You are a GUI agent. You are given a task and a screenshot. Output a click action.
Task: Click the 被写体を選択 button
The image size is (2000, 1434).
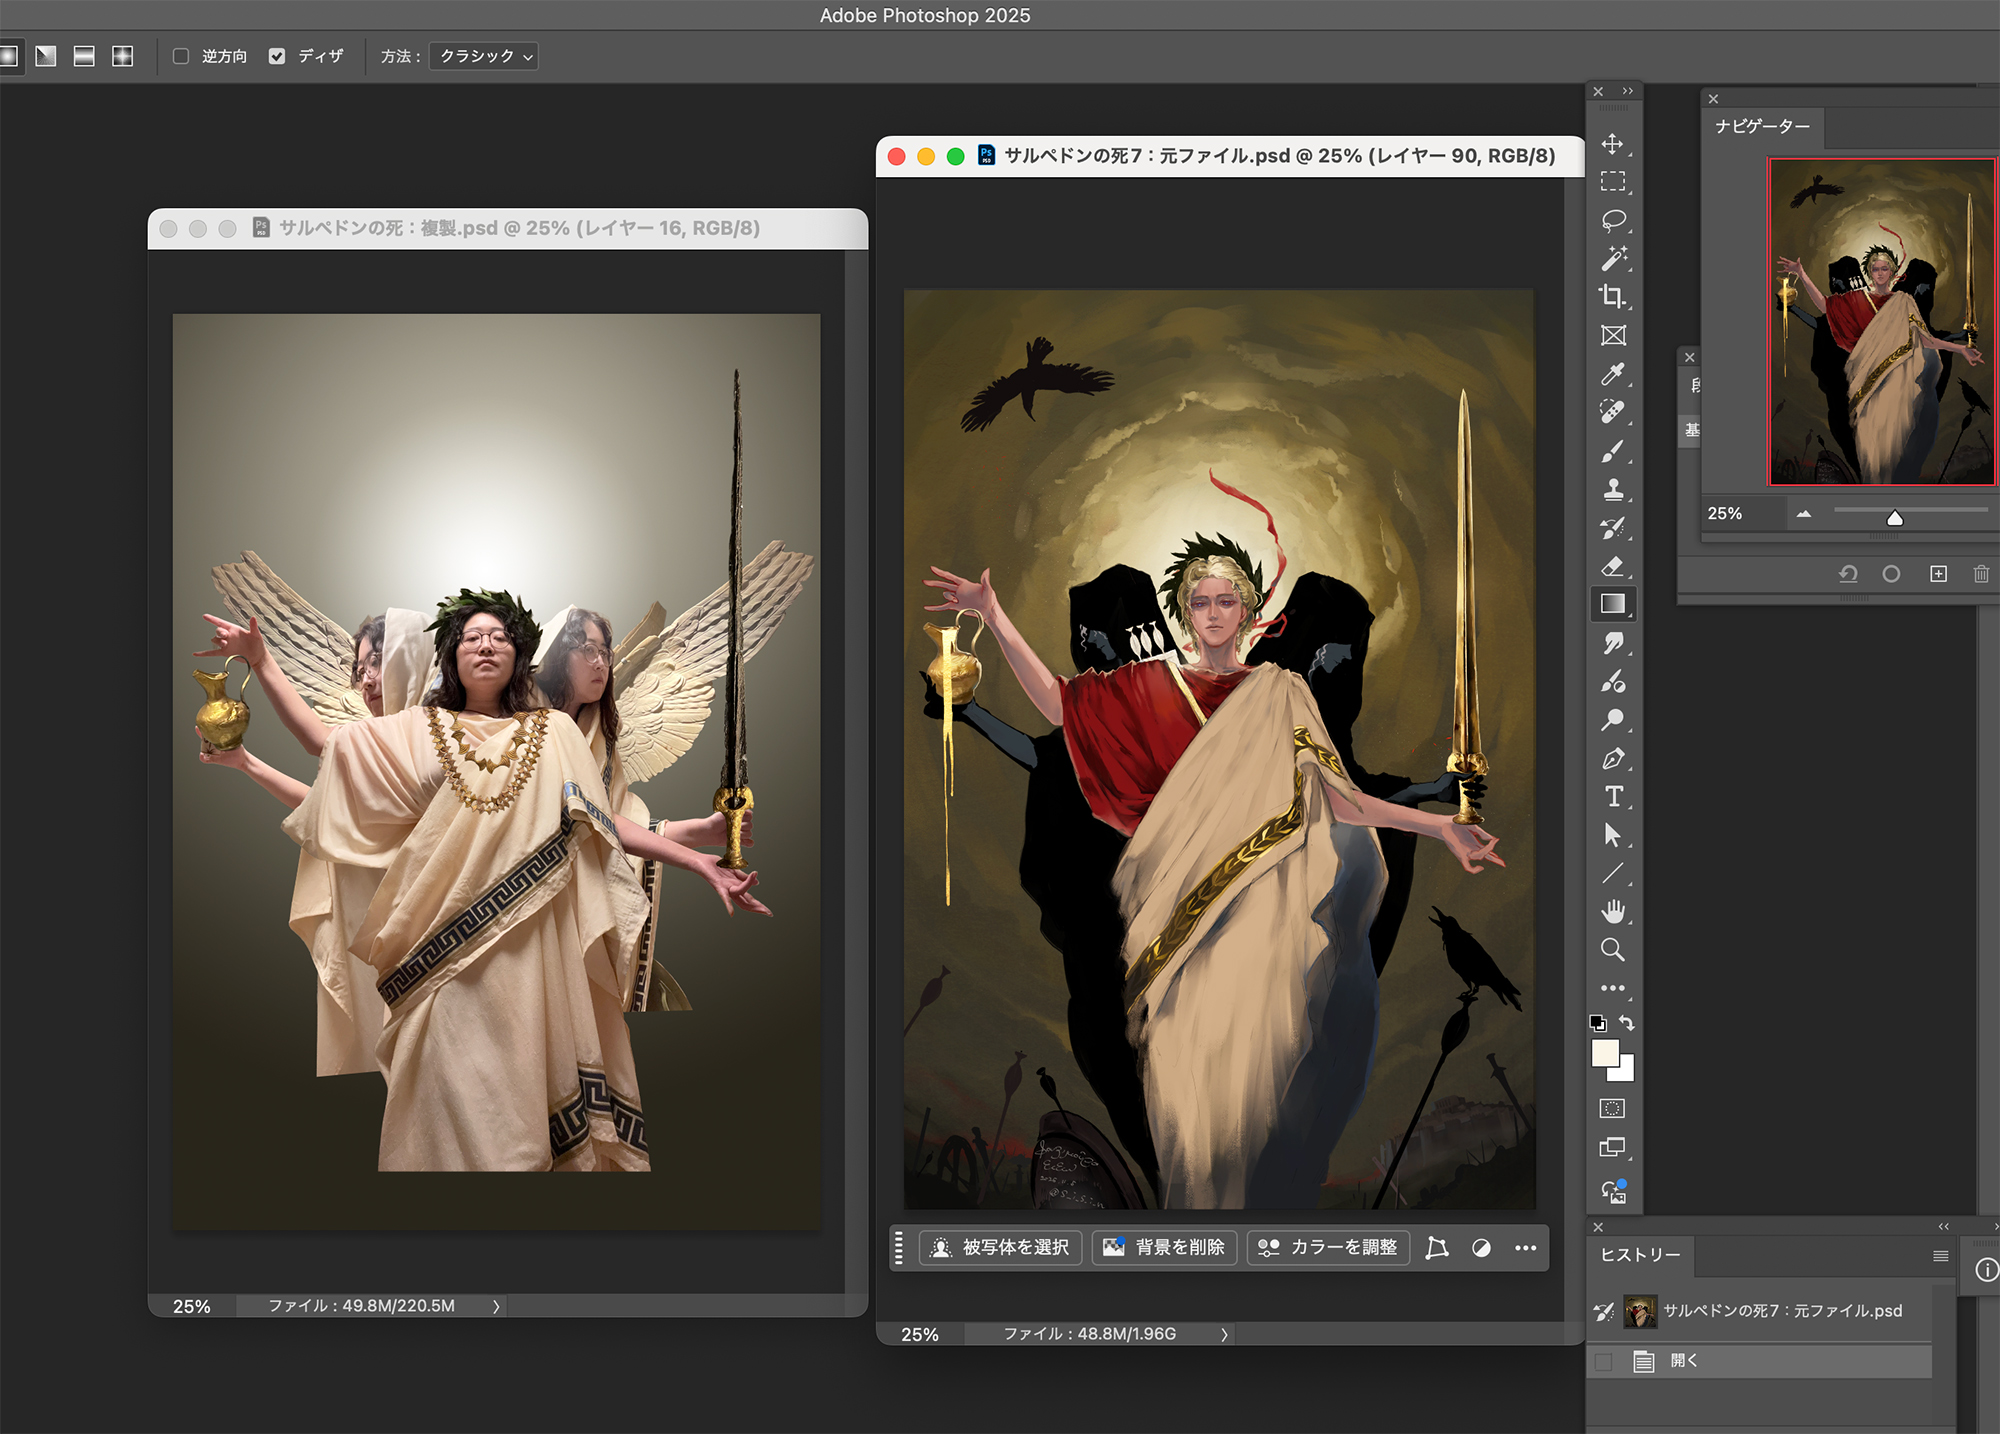pos(1000,1247)
